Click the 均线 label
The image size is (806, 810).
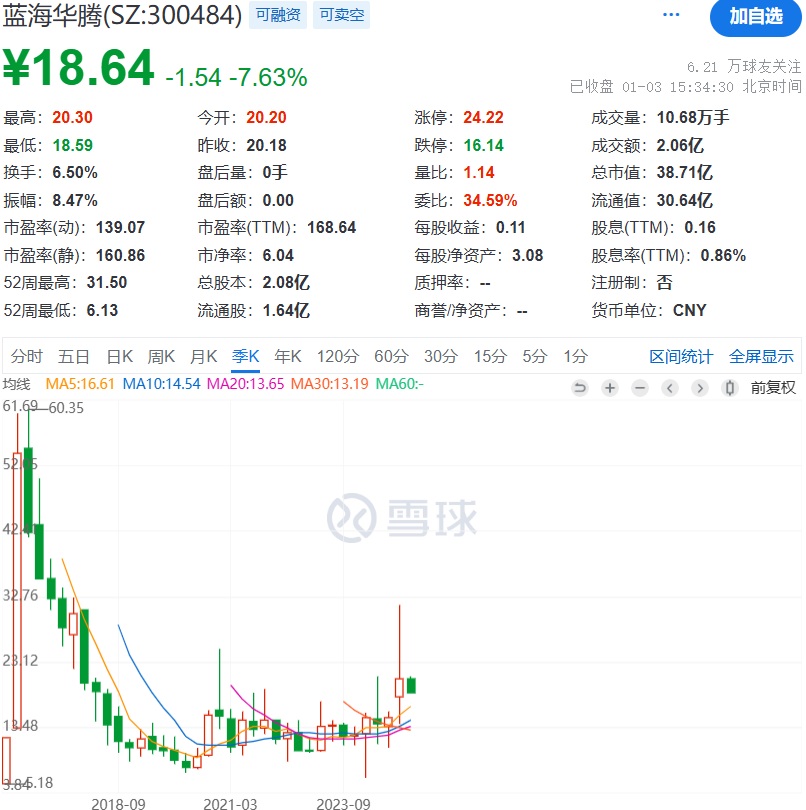pyautogui.click(x=17, y=384)
